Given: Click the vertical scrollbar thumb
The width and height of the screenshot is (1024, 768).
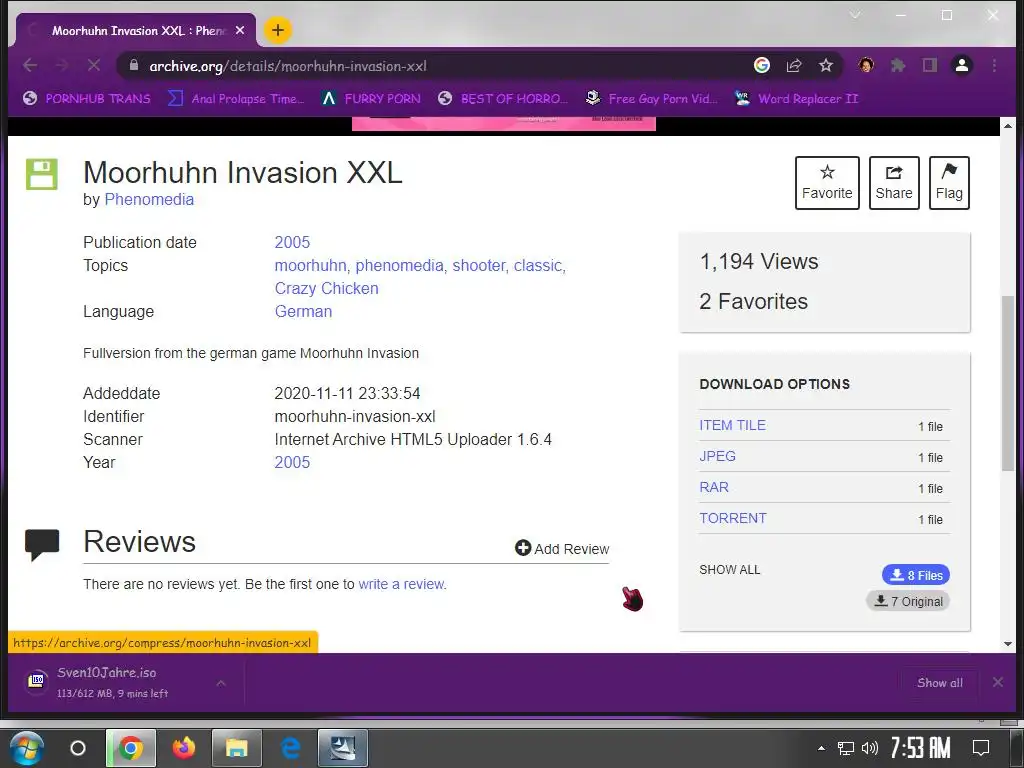Looking at the screenshot, I should click(1008, 383).
